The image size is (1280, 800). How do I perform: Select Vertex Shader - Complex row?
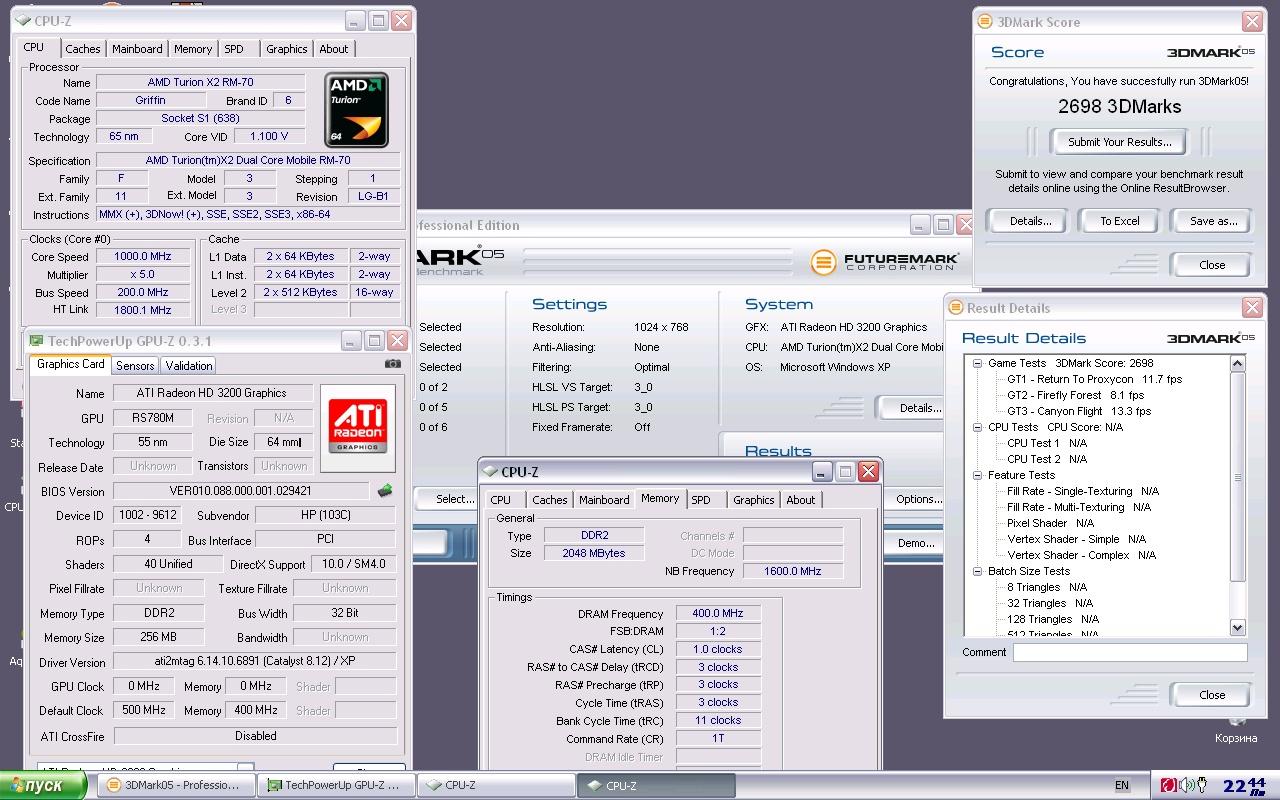pyautogui.click(x=1081, y=555)
